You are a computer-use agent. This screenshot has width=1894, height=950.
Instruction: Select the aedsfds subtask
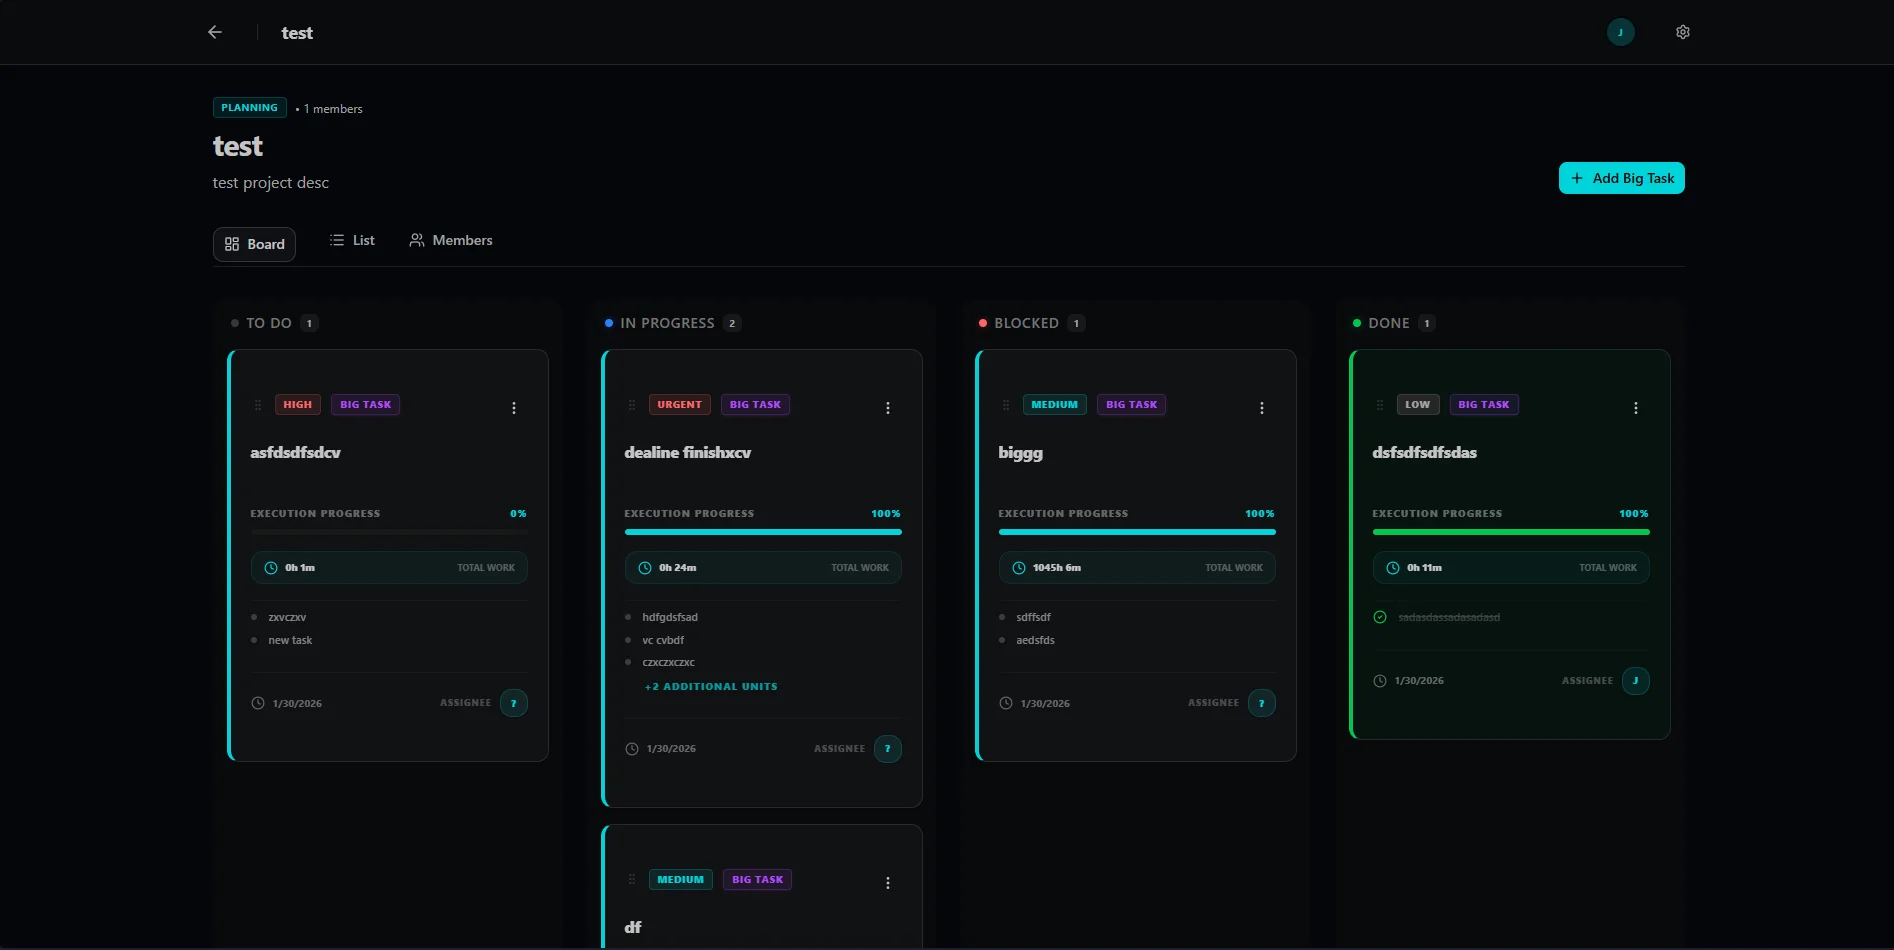(x=1035, y=641)
